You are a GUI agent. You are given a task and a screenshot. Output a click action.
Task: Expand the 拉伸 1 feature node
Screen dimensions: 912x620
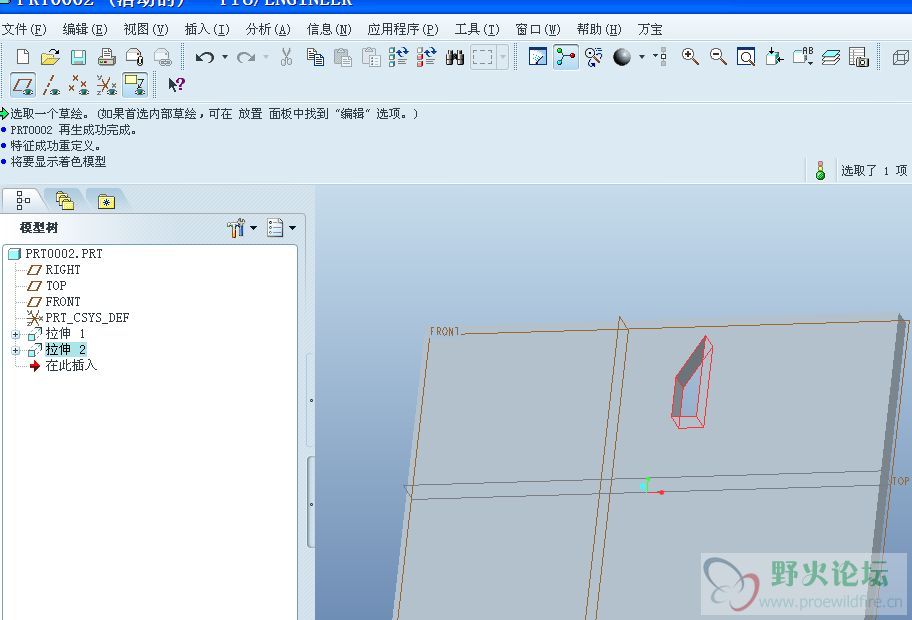16,334
